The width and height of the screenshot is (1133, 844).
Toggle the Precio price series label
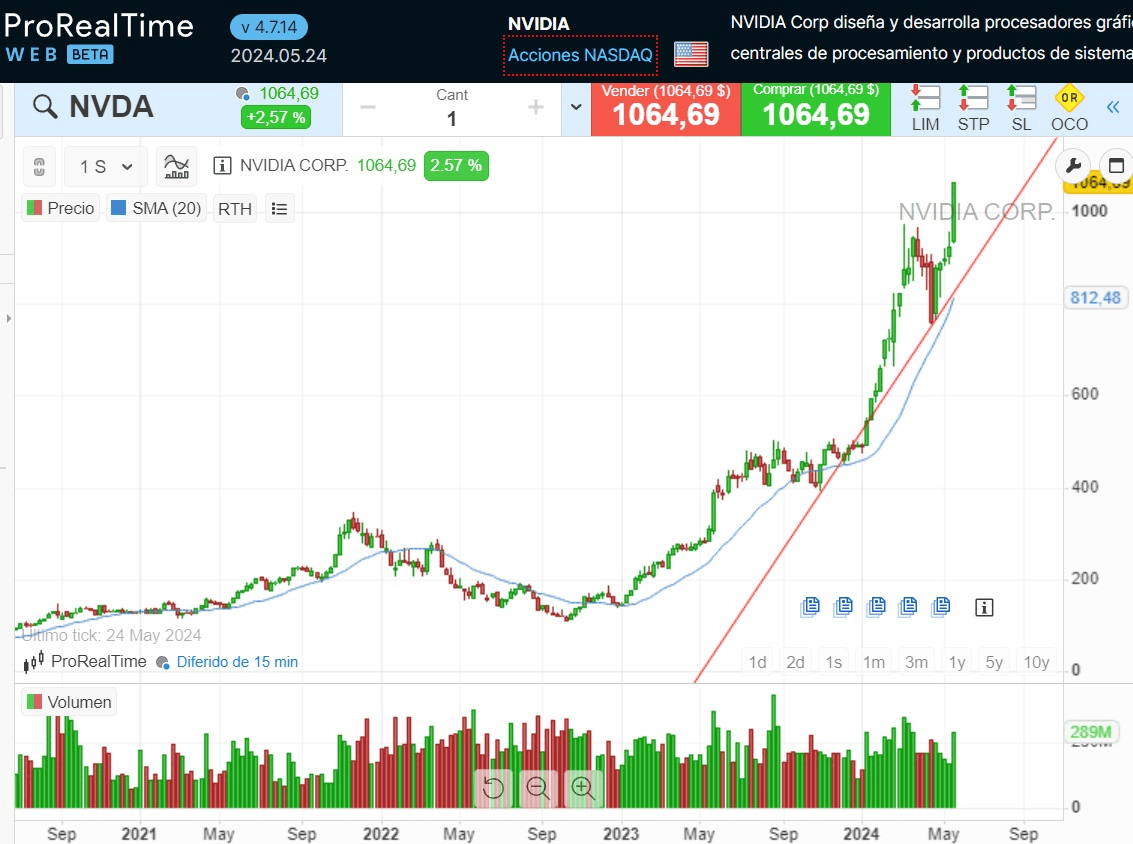point(61,208)
